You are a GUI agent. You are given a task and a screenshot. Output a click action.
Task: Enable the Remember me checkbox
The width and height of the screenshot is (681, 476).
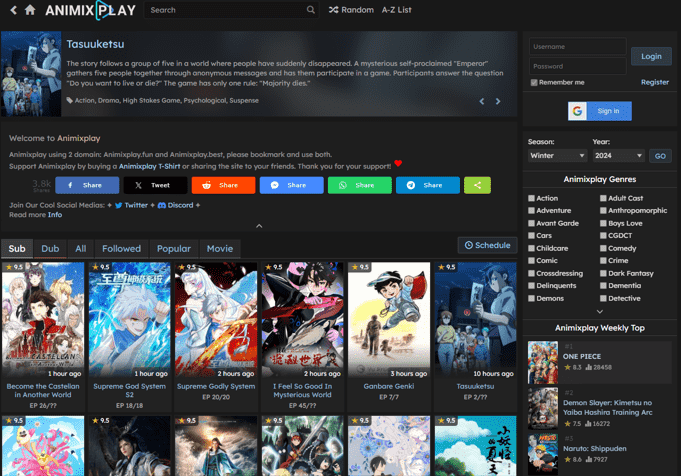534,82
